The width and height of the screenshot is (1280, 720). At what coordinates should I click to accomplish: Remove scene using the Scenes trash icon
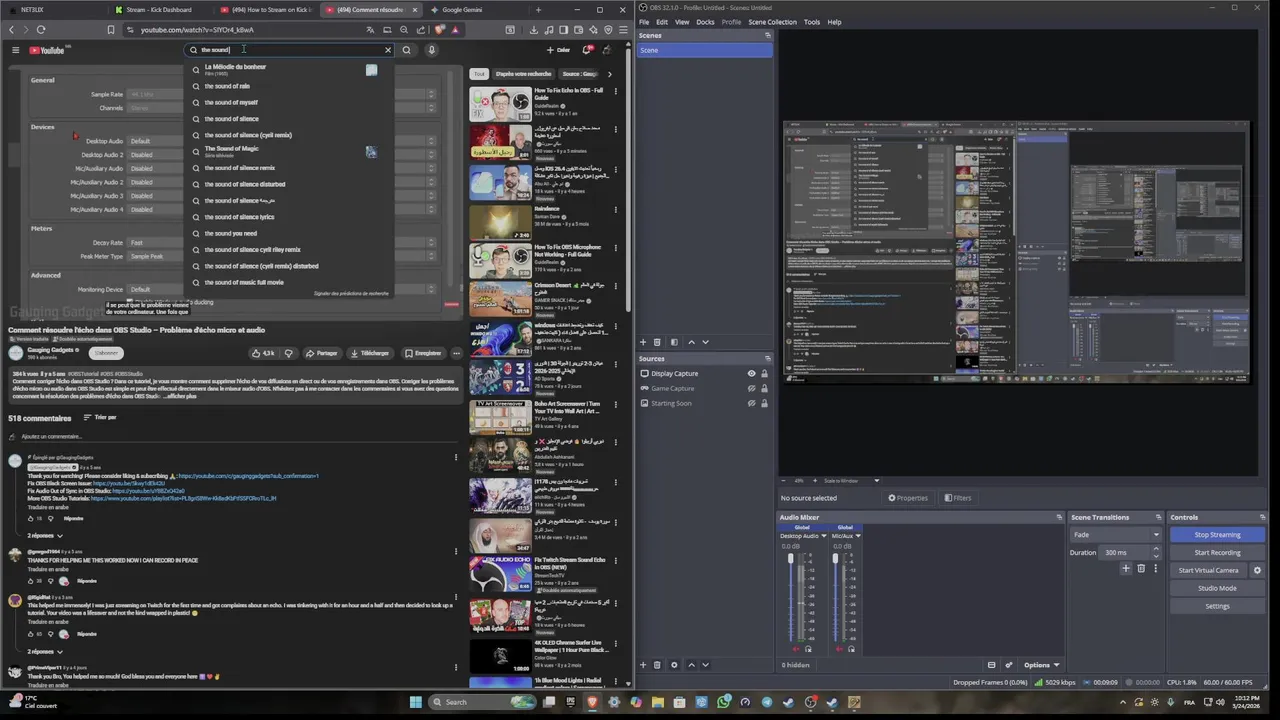coord(657,342)
